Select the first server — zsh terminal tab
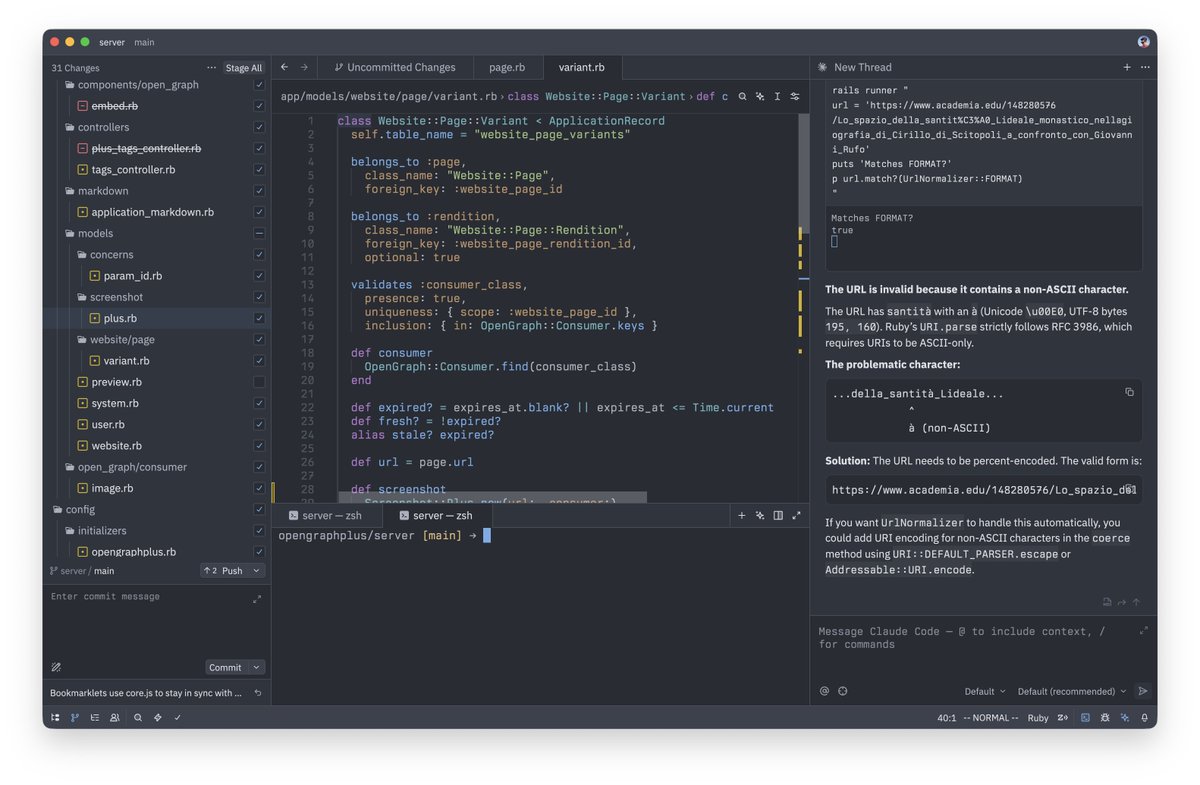 coord(326,515)
